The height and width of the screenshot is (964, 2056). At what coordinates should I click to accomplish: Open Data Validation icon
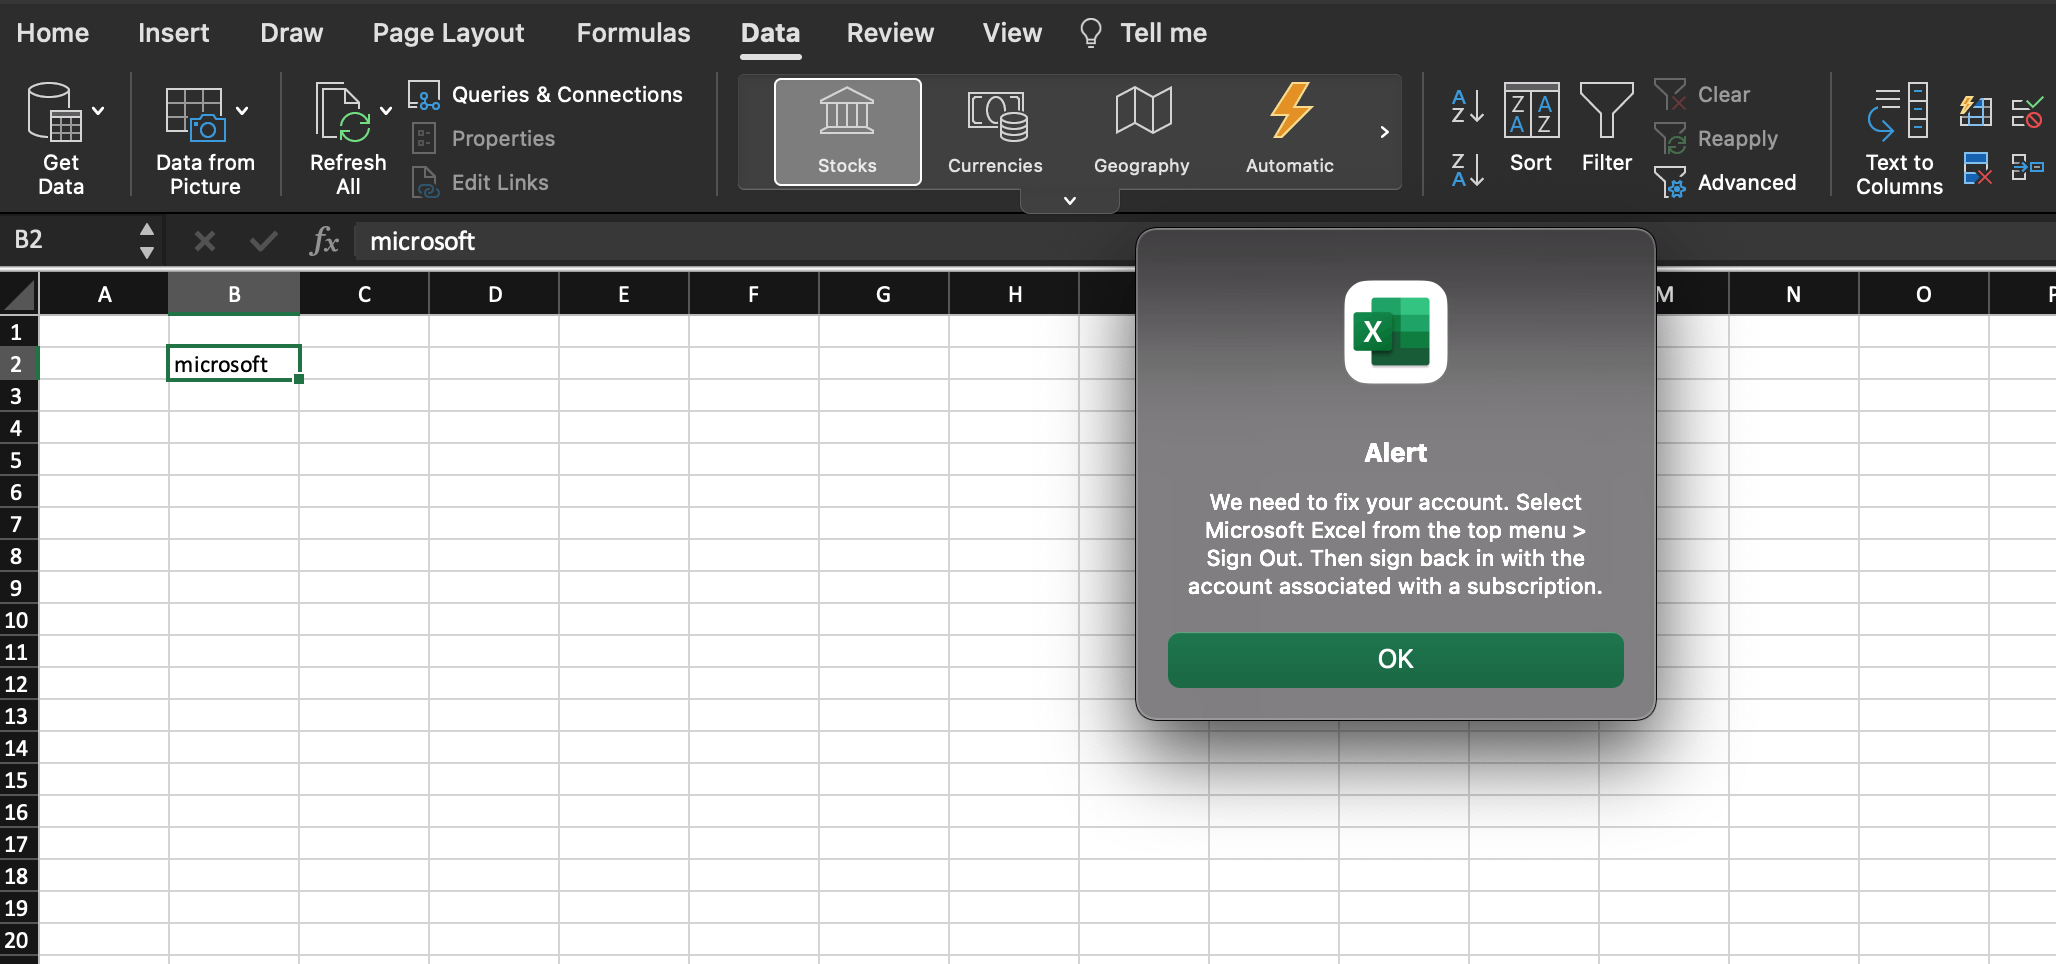click(2027, 111)
